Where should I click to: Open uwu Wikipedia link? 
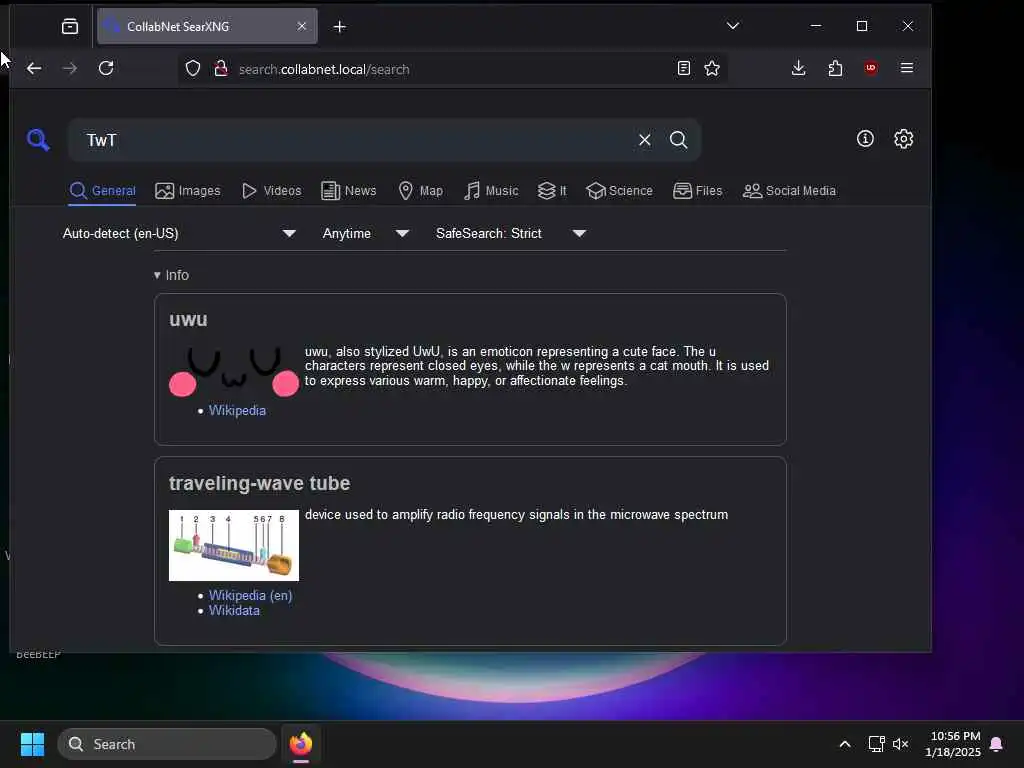tap(237, 410)
